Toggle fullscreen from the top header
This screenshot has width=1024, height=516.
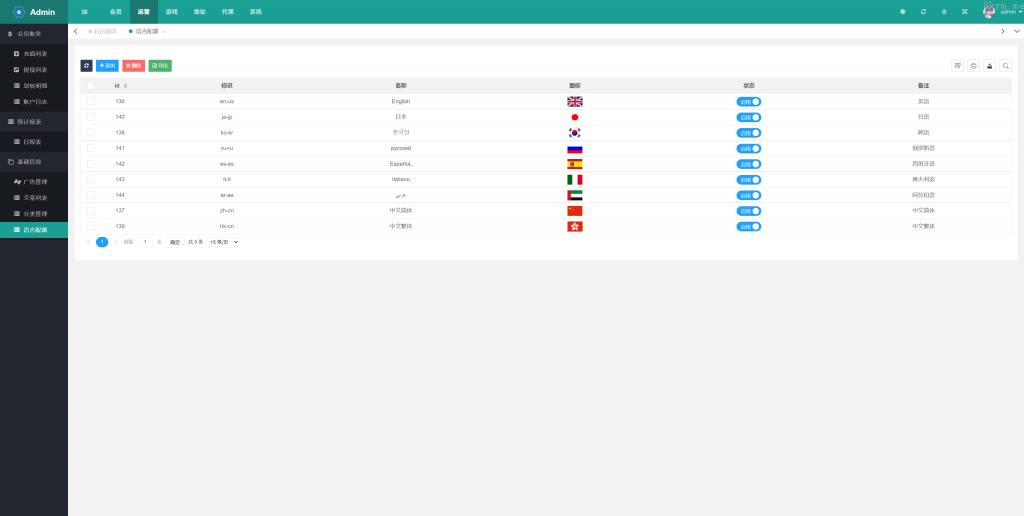point(964,12)
